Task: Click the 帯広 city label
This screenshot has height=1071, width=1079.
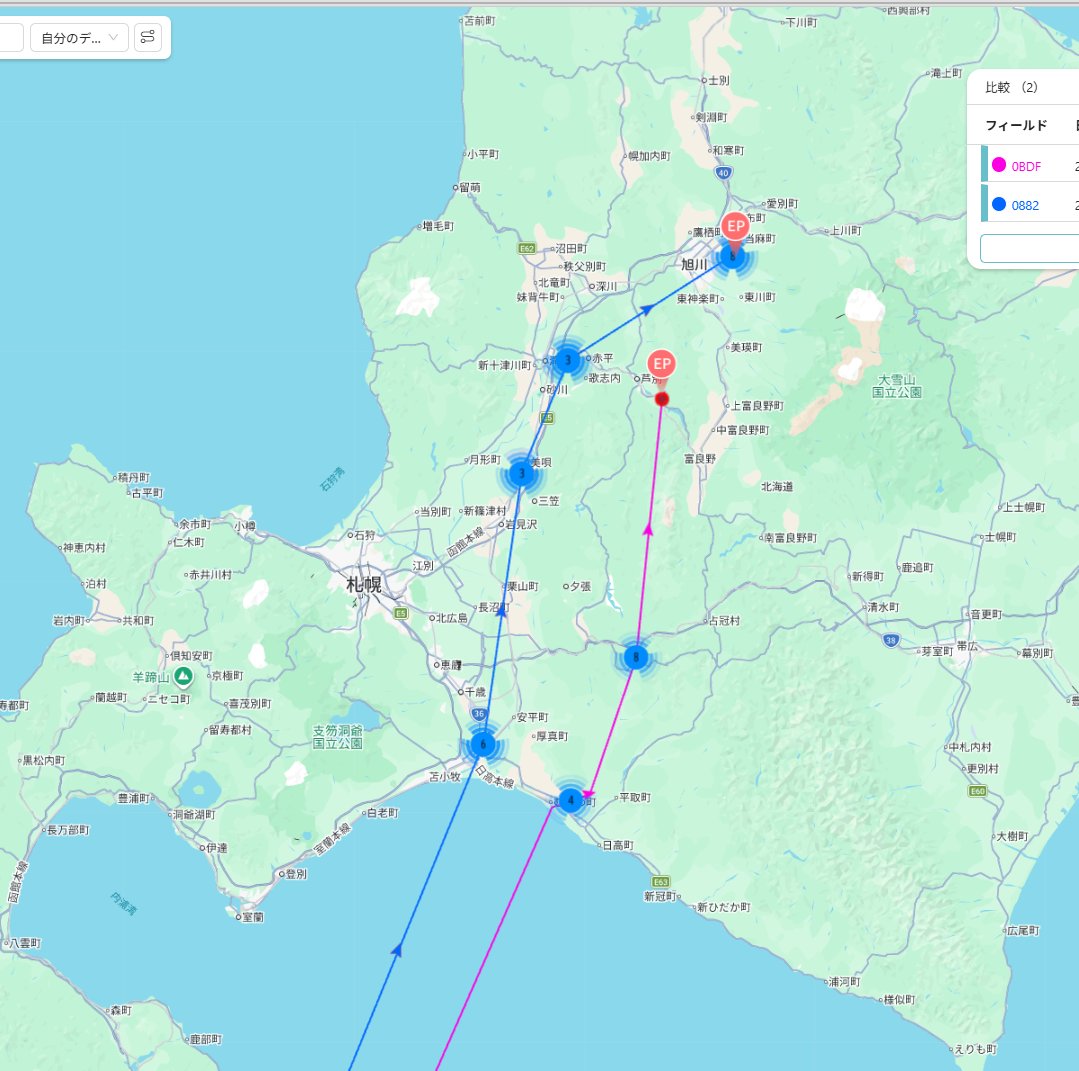Action: click(x=967, y=646)
